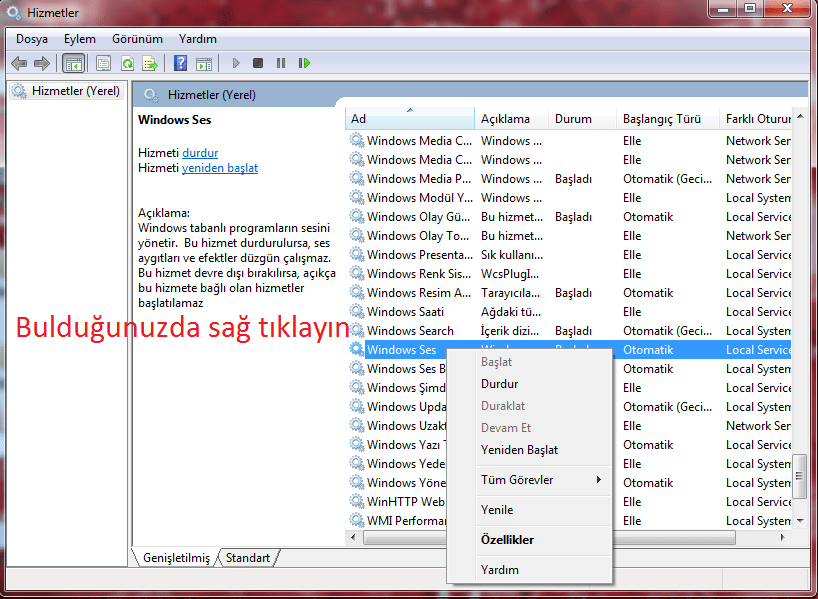Click the vertical scrollbar thumb
This screenshot has height=599, width=818.
(x=800, y=476)
